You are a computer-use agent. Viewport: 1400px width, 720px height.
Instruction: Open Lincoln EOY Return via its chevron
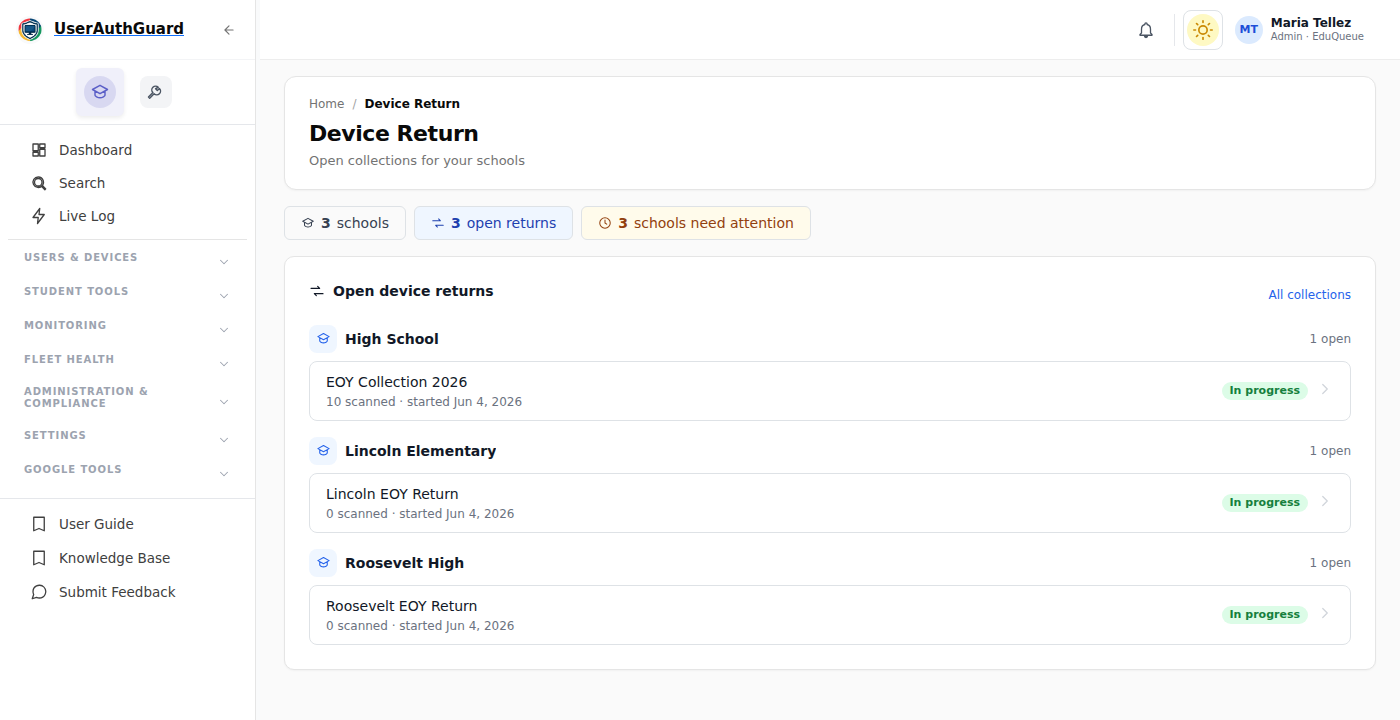(1325, 502)
